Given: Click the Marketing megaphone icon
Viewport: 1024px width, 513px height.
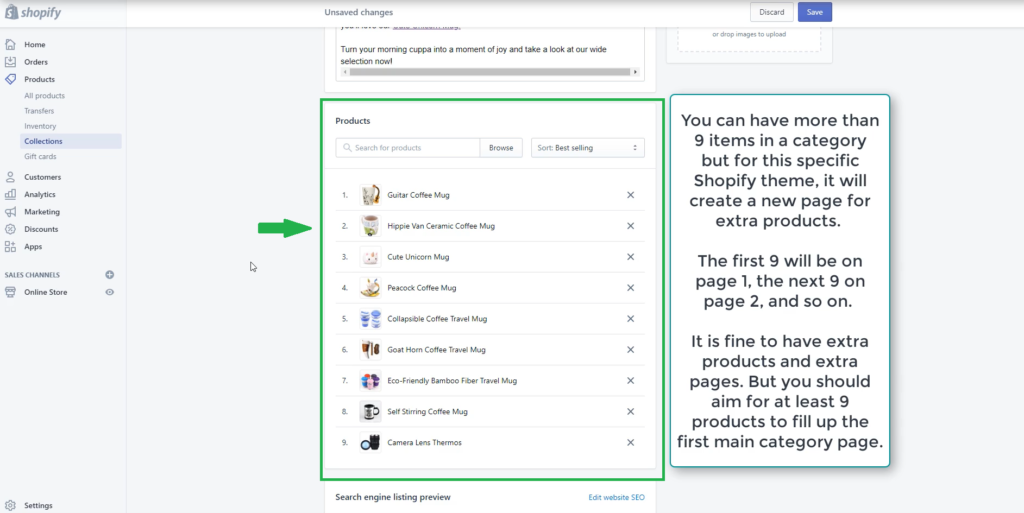Looking at the screenshot, I should [10, 211].
